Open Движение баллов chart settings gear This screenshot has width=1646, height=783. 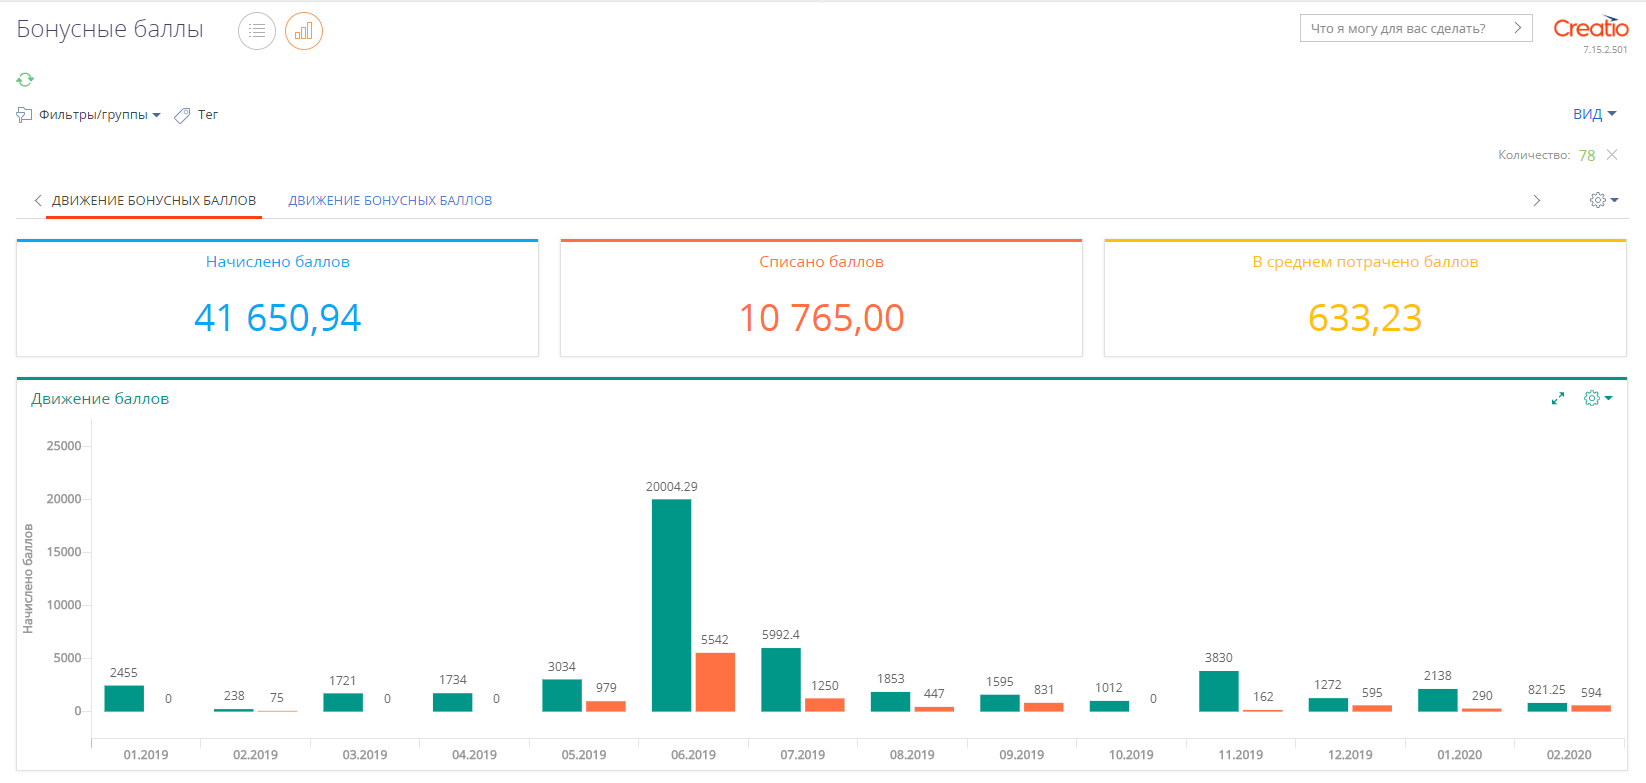coord(1598,398)
